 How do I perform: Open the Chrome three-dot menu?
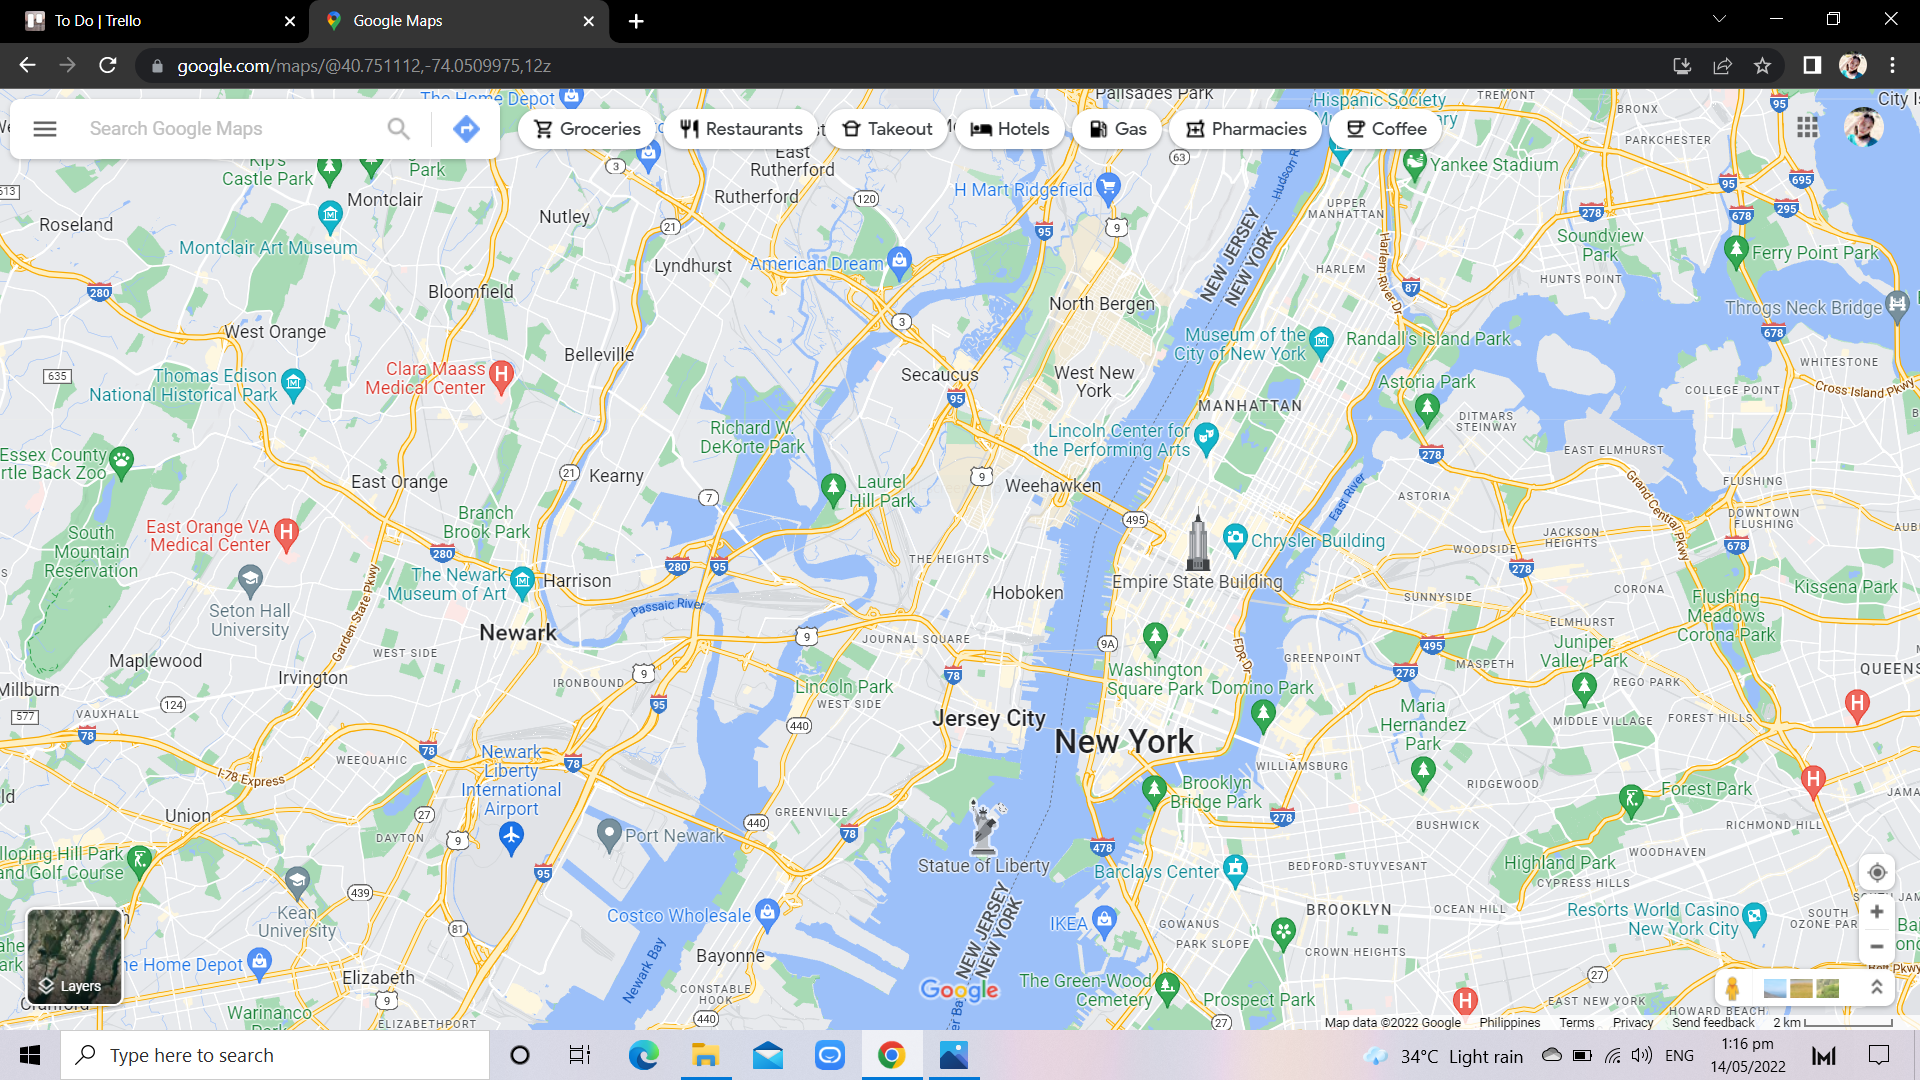[1892, 65]
